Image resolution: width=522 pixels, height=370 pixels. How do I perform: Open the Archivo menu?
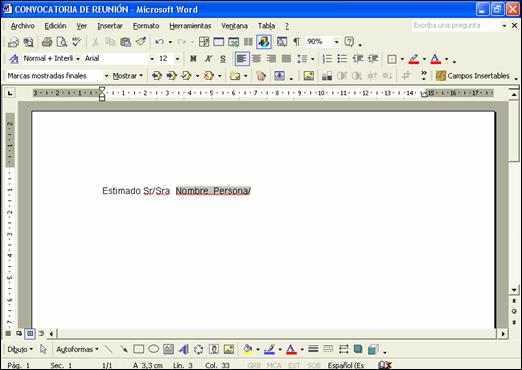(22, 26)
